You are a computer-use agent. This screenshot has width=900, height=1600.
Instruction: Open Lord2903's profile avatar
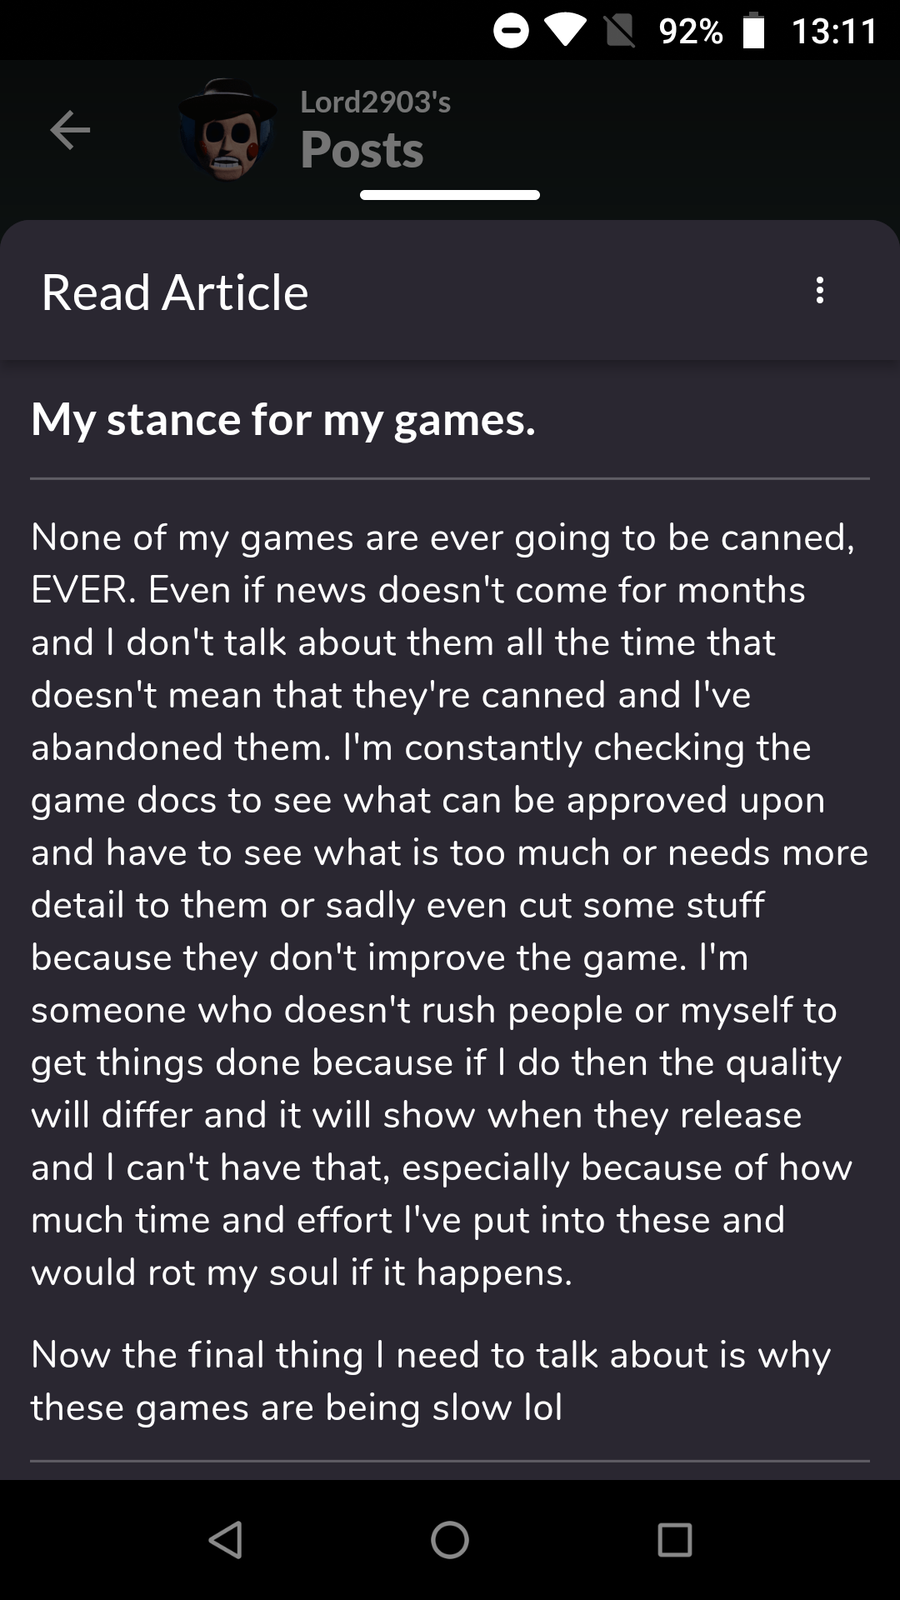[x=228, y=130]
